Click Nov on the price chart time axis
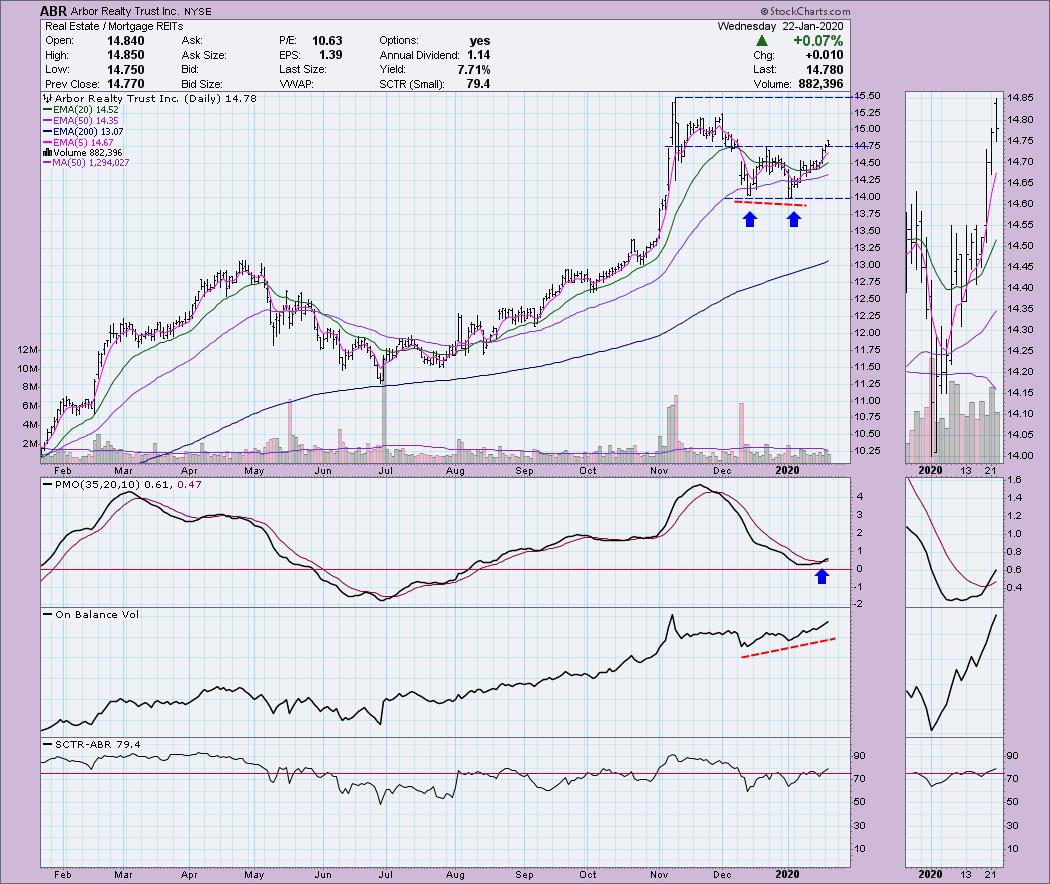The width and height of the screenshot is (1050, 884). [x=660, y=471]
